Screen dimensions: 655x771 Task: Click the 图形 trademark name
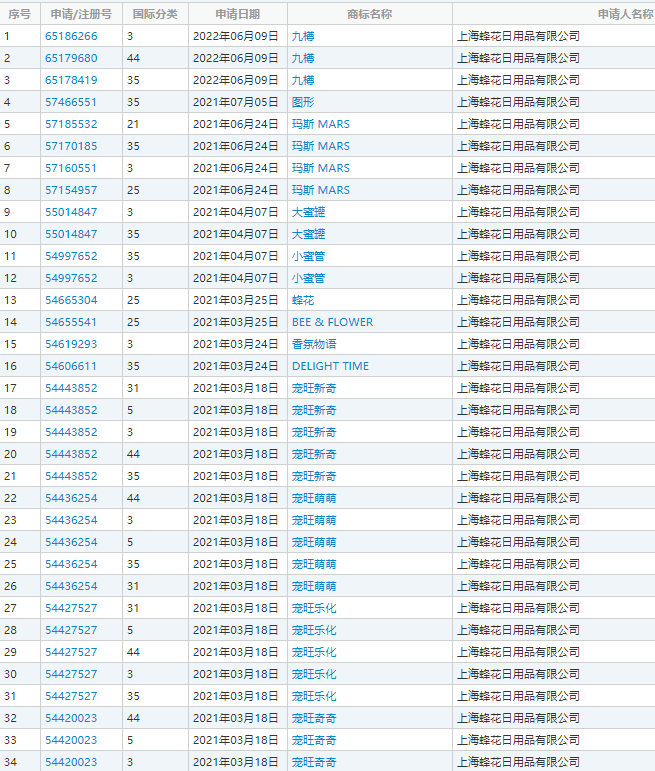point(303,102)
